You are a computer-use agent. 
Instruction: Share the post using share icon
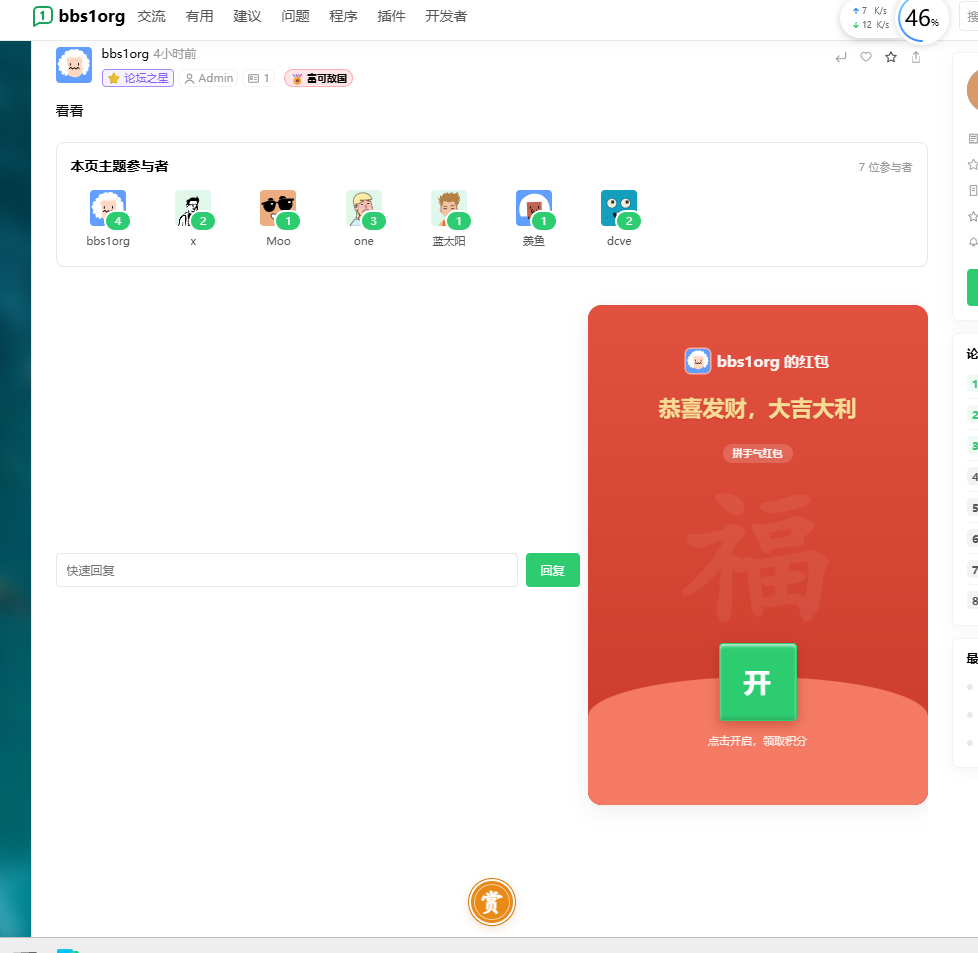point(916,57)
